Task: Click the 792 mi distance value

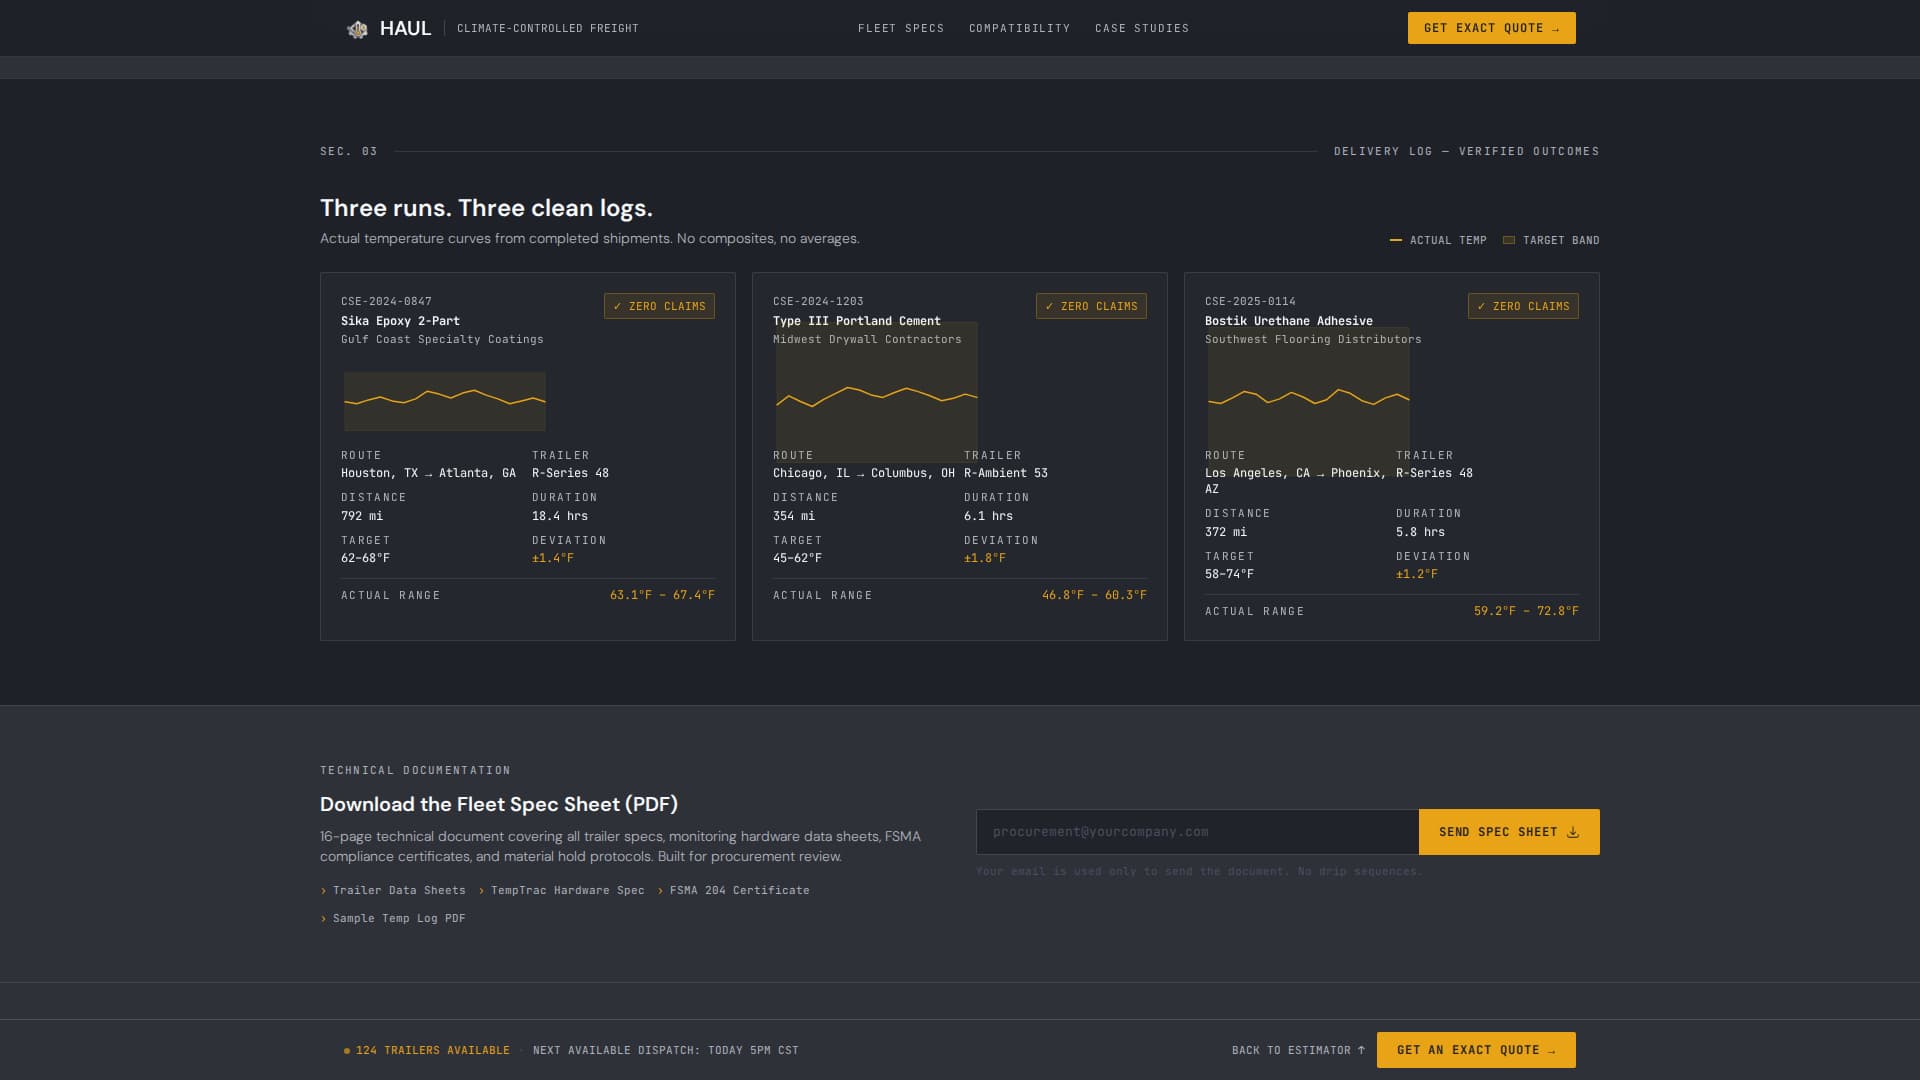Action: click(x=362, y=516)
